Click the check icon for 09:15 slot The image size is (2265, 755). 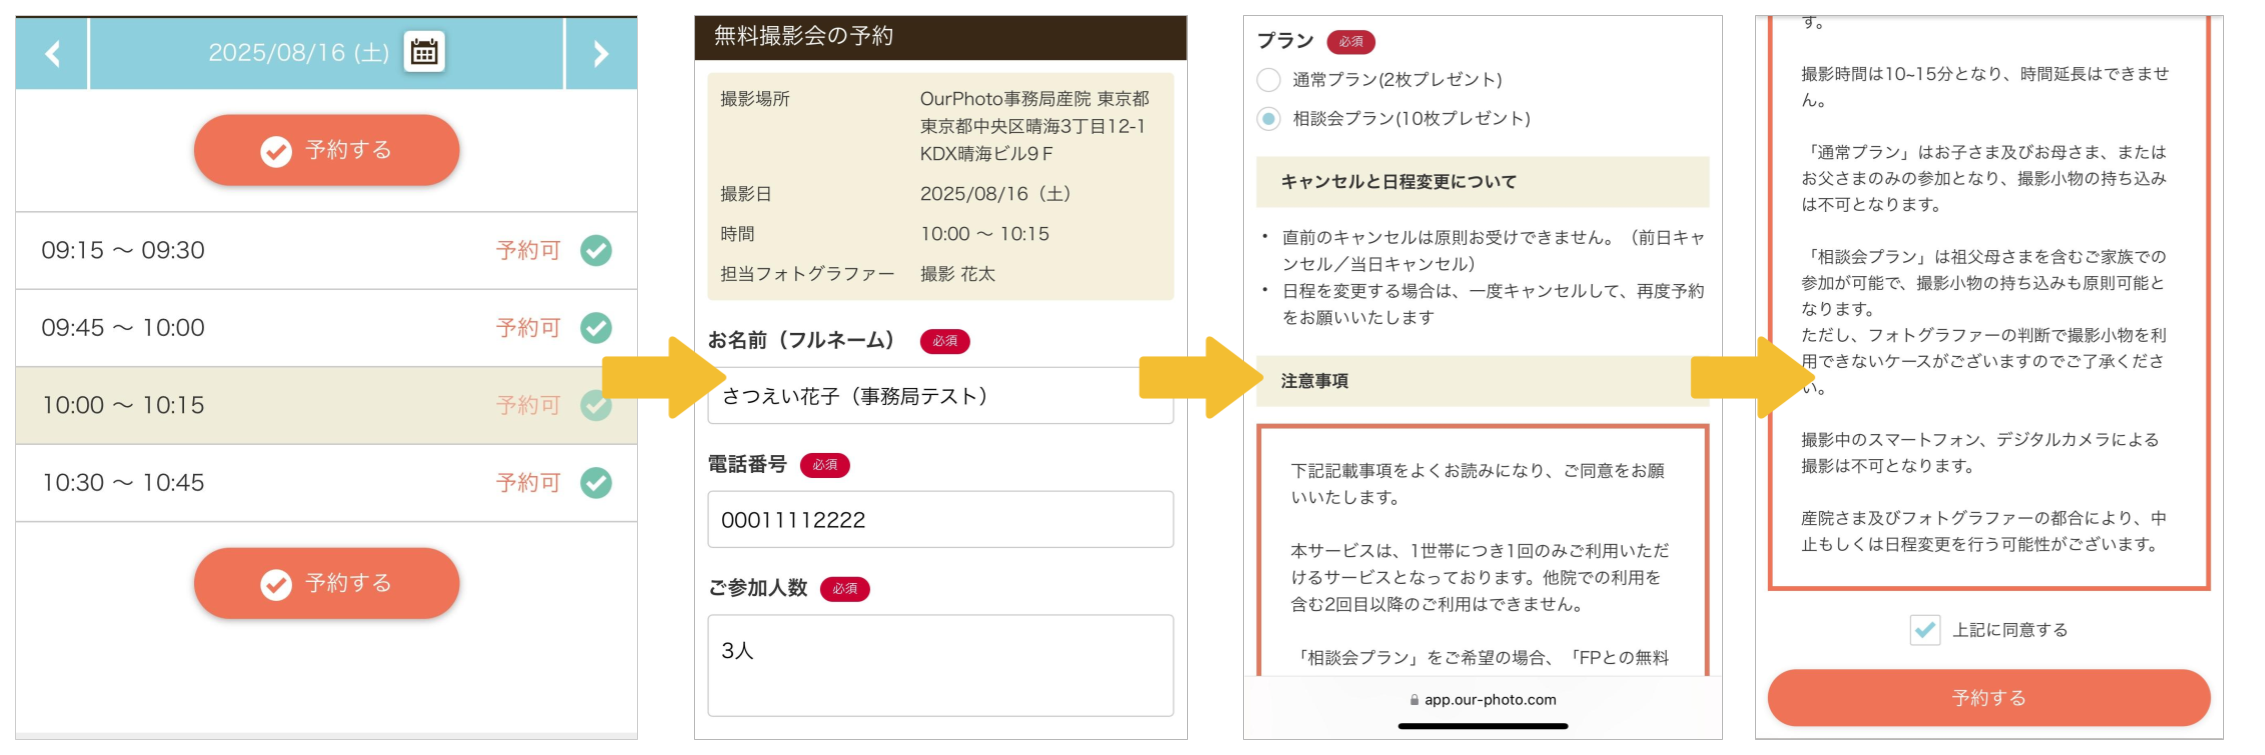(x=596, y=250)
